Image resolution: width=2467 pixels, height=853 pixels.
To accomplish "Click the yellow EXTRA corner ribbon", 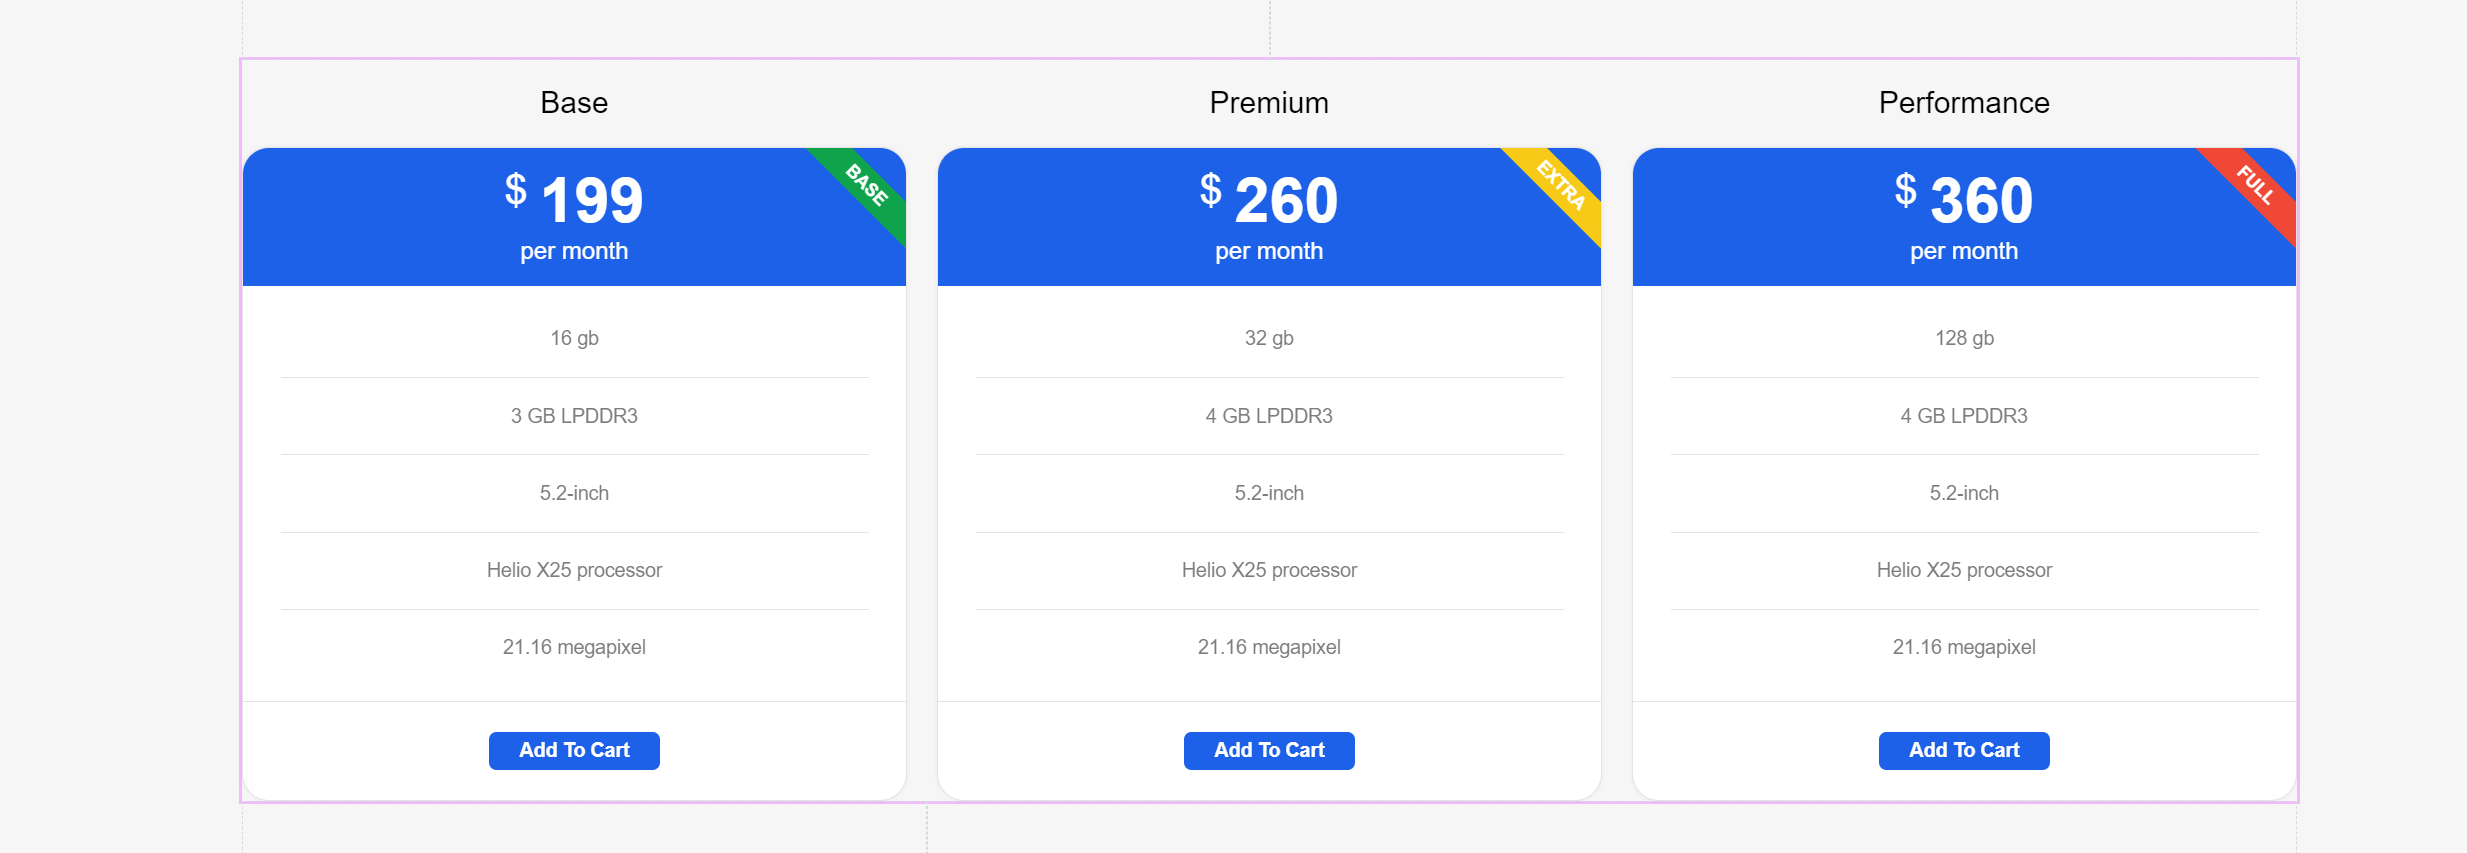I will pos(1562,186).
